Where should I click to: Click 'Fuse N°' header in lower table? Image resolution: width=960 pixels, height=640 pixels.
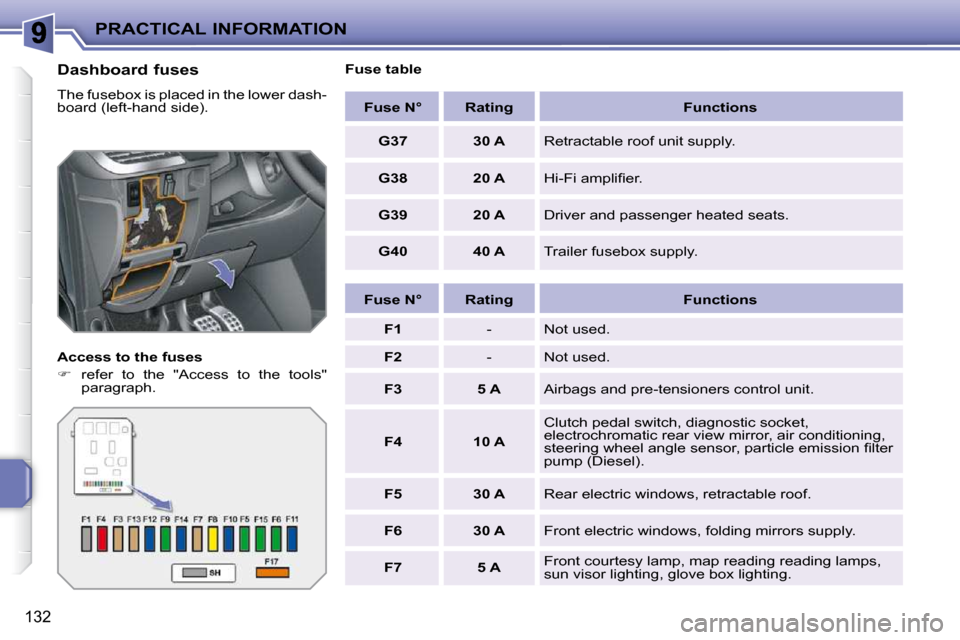[x=392, y=299]
